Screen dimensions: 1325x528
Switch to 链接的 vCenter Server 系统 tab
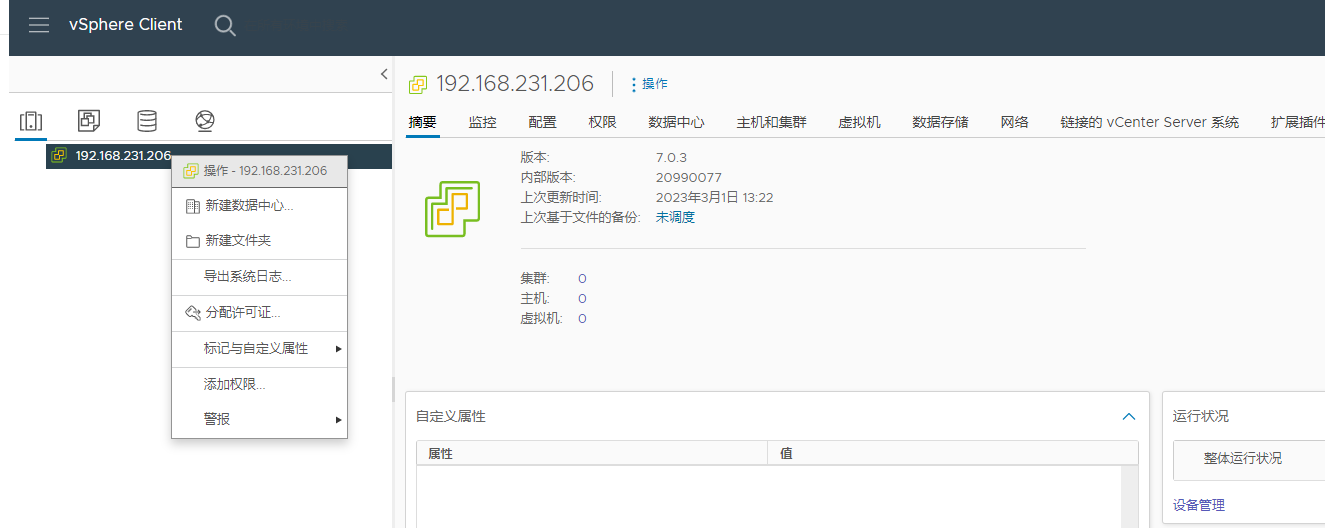point(1149,122)
